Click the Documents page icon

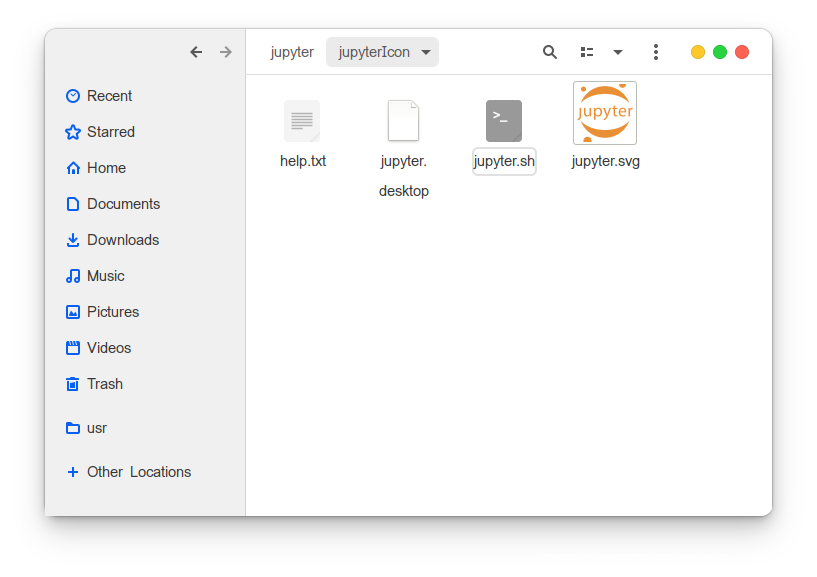(73, 204)
